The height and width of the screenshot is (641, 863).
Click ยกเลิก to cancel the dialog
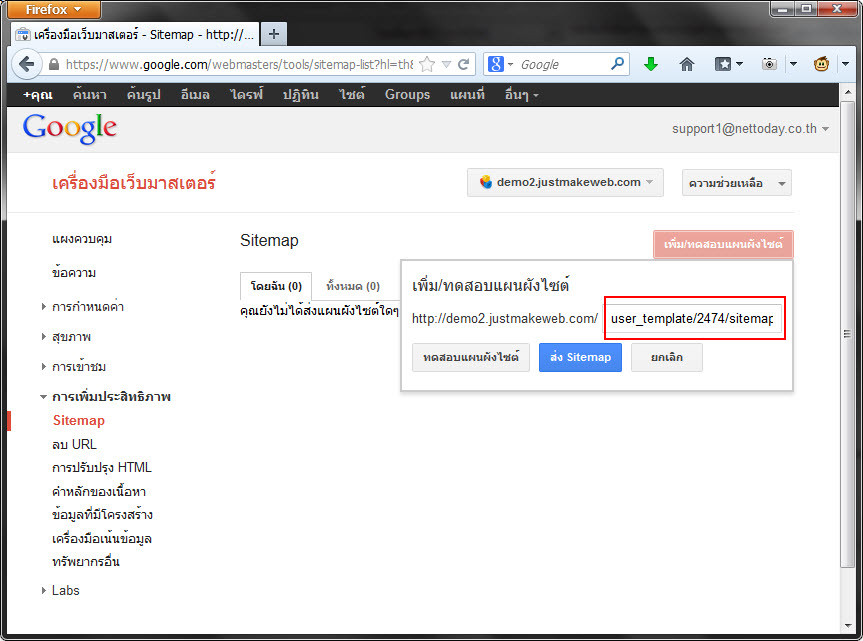tap(667, 358)
